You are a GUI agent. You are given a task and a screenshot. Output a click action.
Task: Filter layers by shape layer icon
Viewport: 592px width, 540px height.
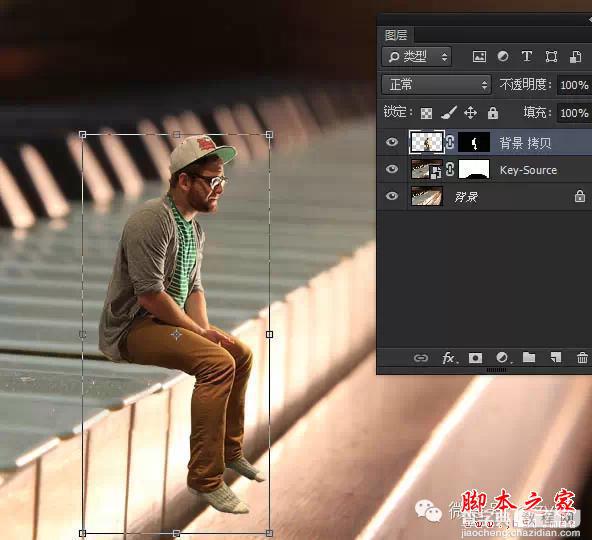pos(551,57)
